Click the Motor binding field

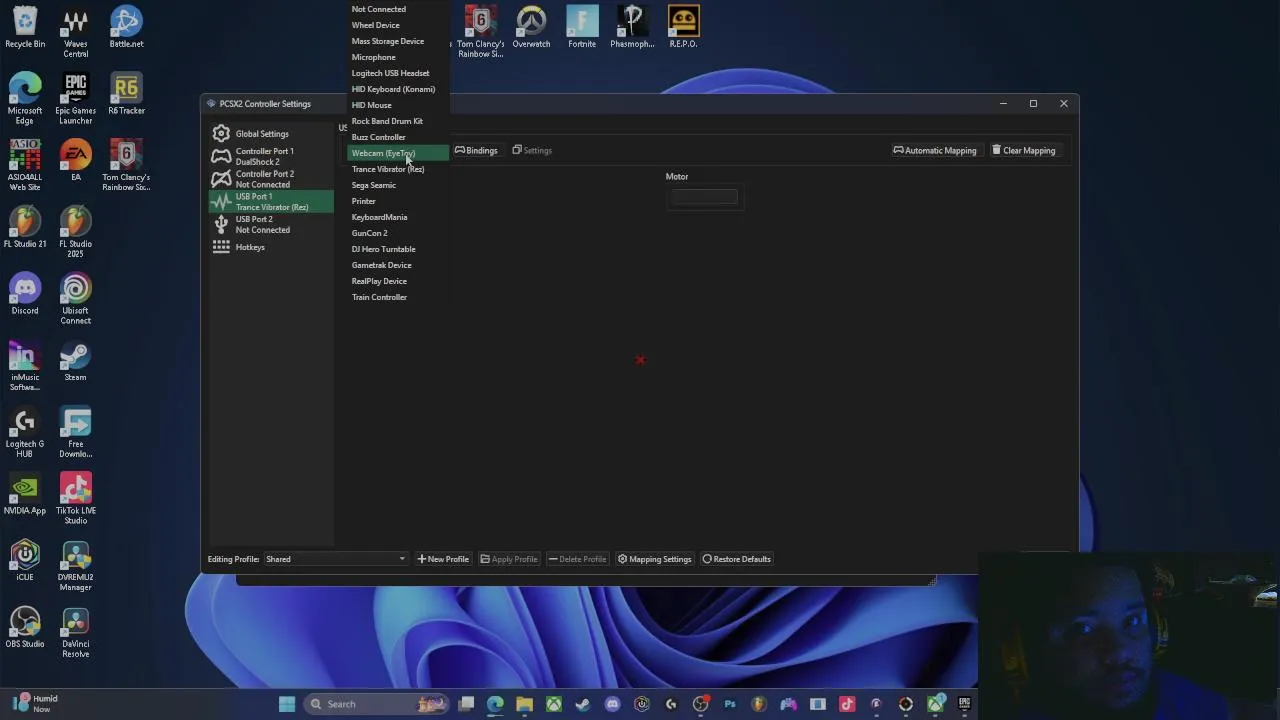[x=704, y=197]
